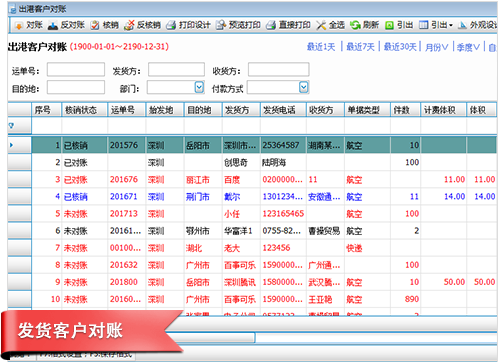Click the 对账 reconcile toolbar icon
Image resolution: width=498 pixels, height=362 pixels.
point(19,25)
